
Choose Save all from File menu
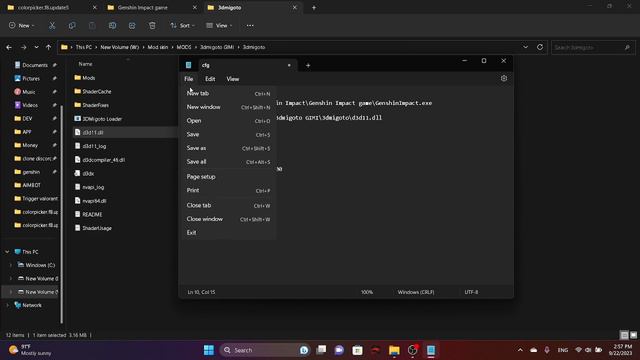tap(228, 162)
